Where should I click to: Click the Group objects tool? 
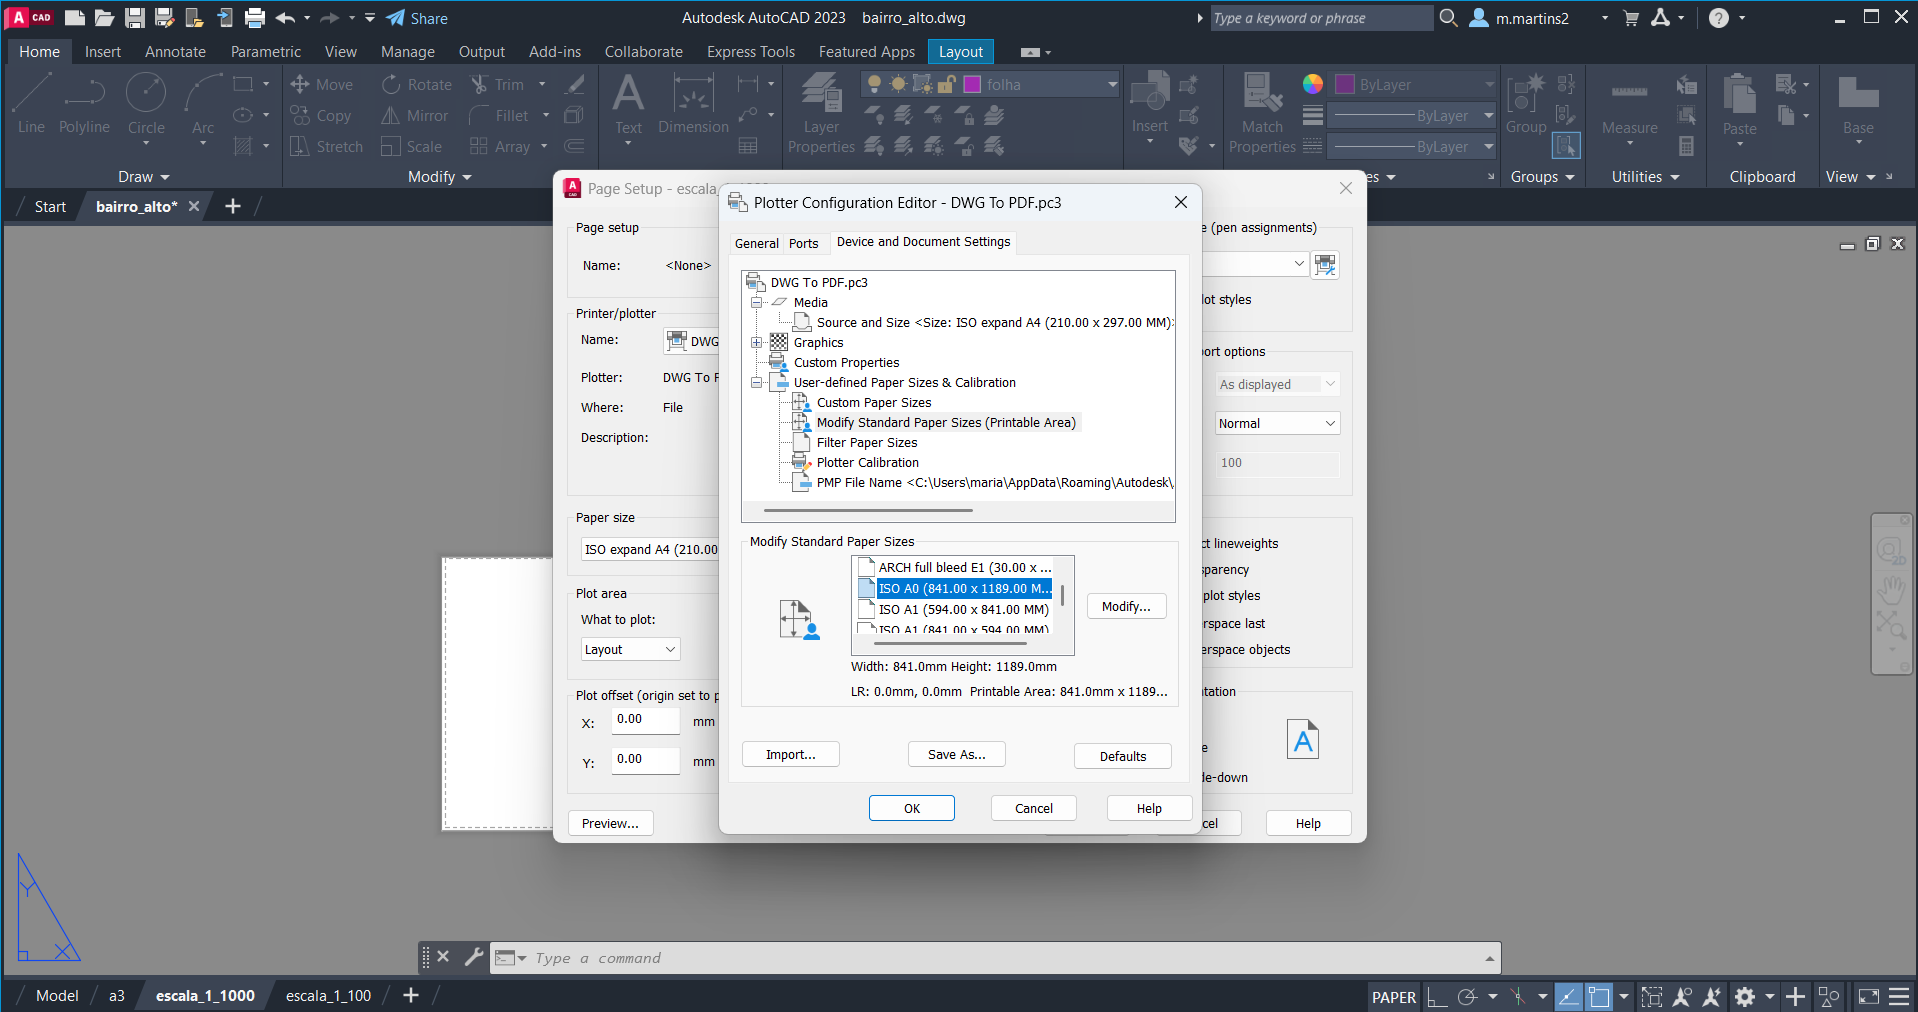(x=1526, y=104)
